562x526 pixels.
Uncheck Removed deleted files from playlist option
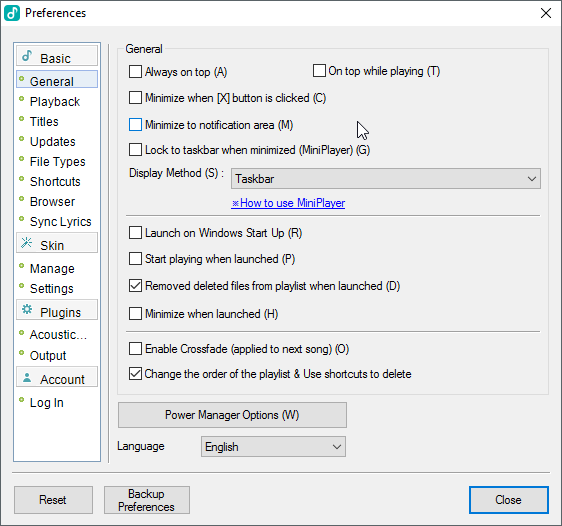[x=135, y=286]
